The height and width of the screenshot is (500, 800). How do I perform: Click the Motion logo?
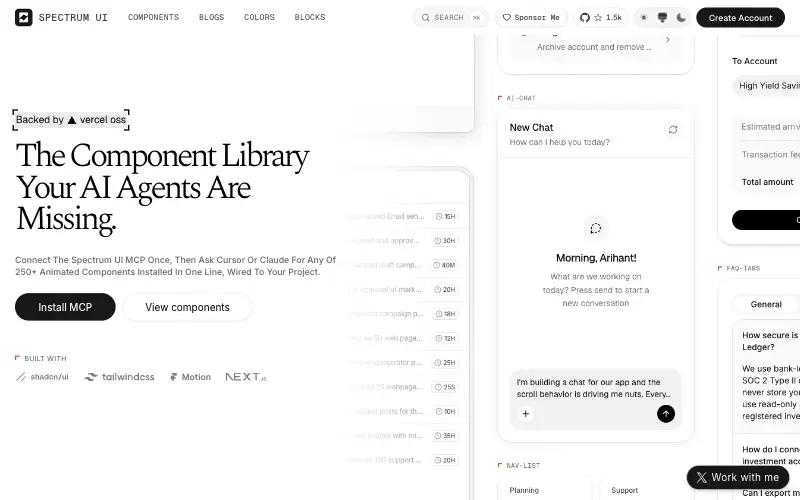click(190, 377)
